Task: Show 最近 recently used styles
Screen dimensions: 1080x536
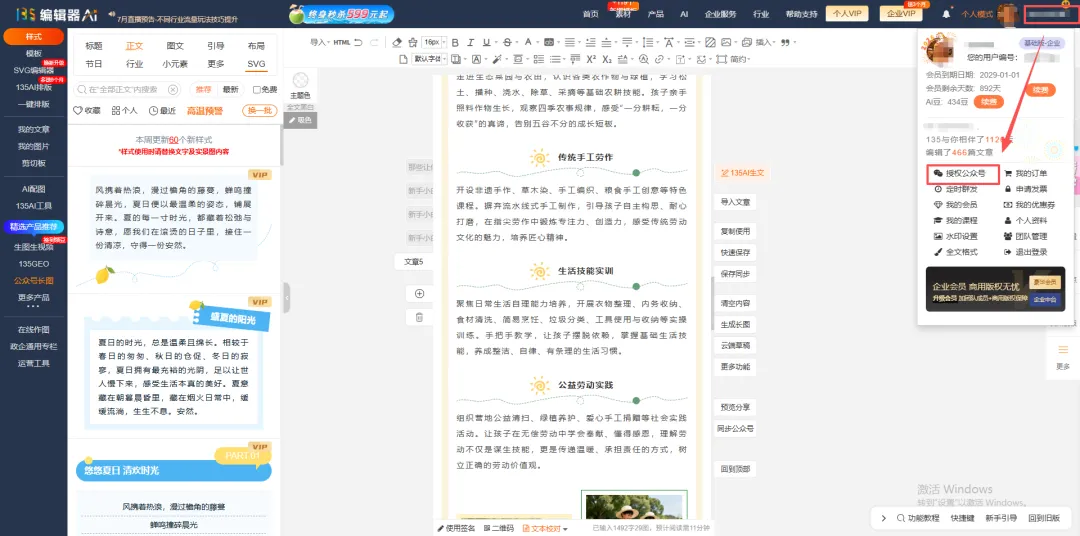Action: click(x=162, y=110)
